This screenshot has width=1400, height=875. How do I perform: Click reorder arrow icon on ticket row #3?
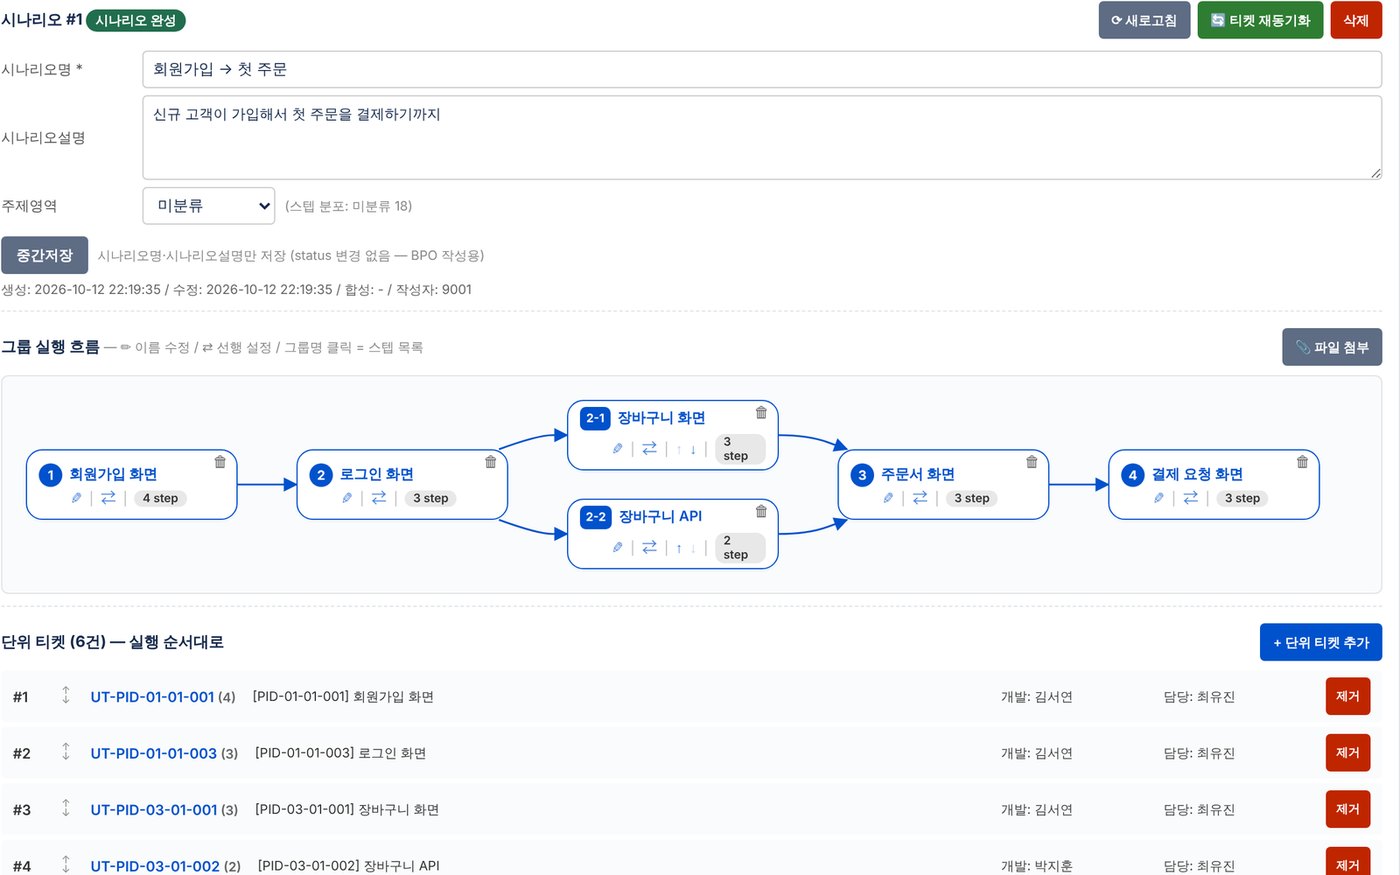(x=66, y=809)
